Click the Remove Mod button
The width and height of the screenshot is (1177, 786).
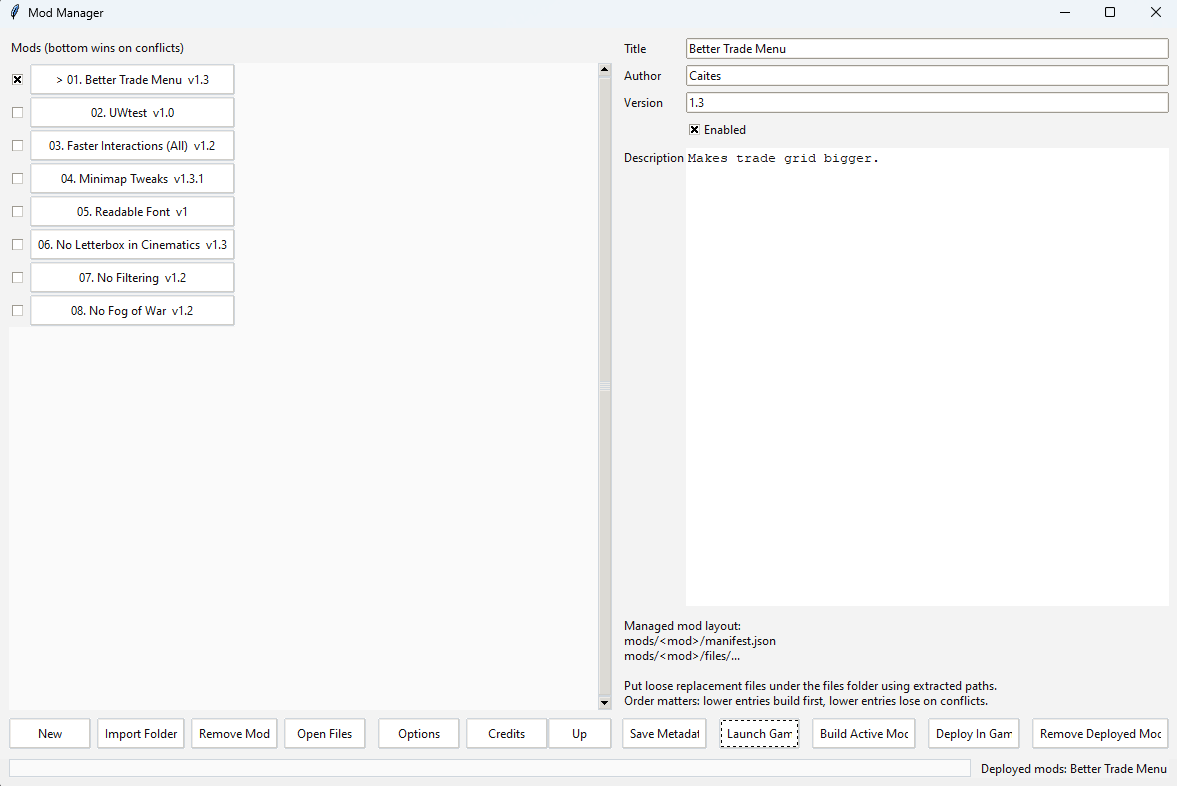click(x=234, y=733)
